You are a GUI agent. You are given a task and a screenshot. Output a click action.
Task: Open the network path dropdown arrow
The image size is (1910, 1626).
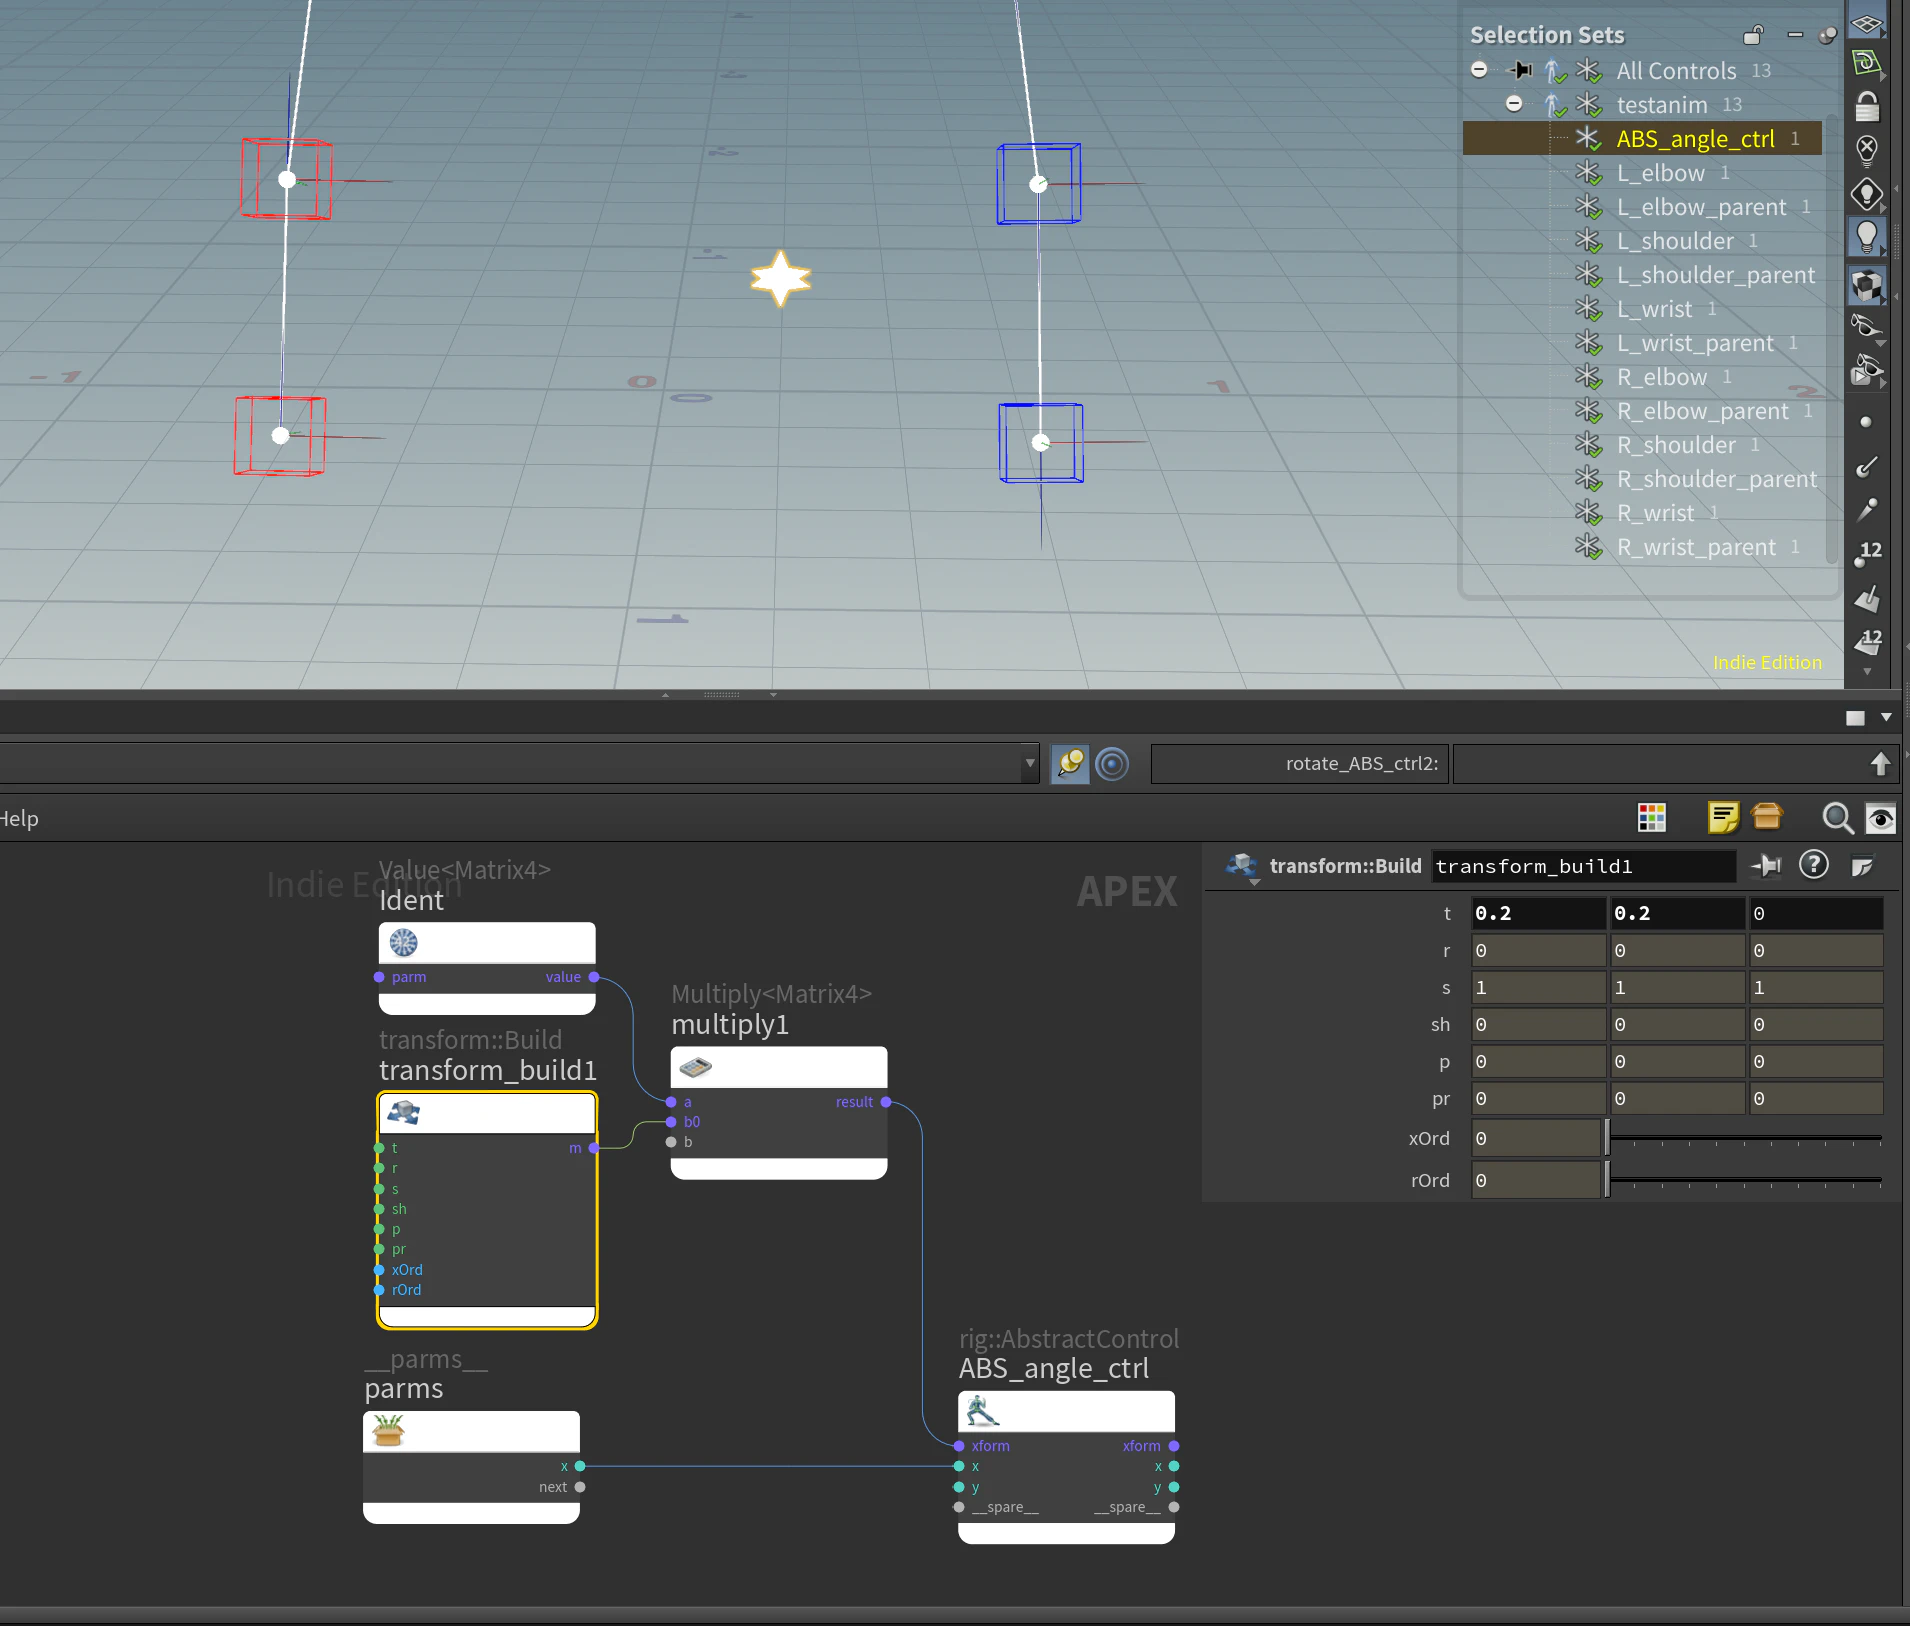(x=1029, y=764)
